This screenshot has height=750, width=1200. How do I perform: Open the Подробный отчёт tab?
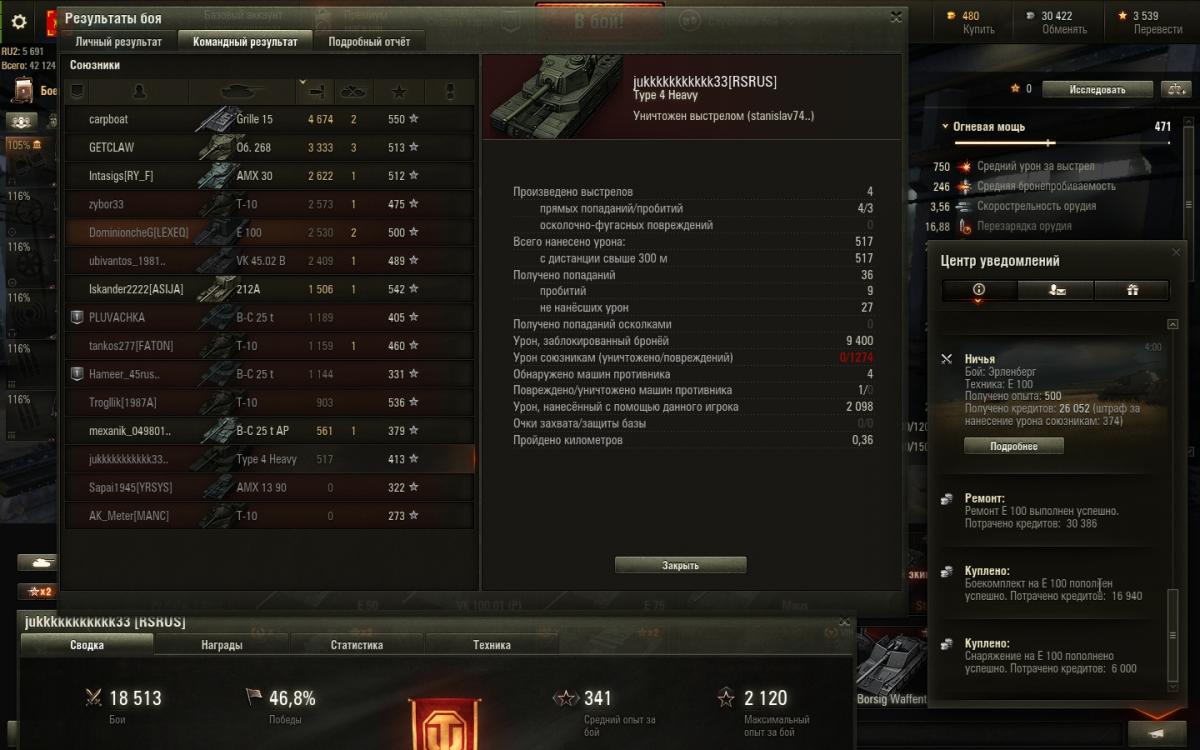click(369, 42)
